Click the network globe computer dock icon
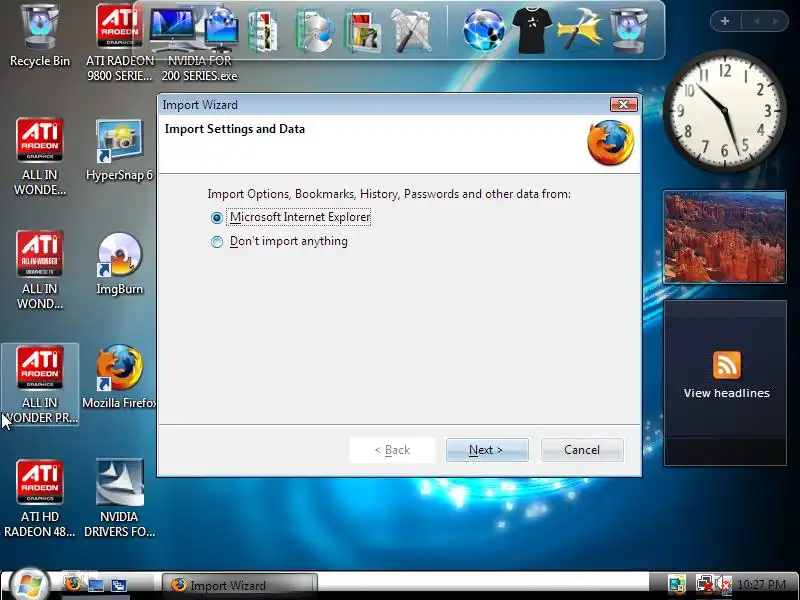 (221, 28)
